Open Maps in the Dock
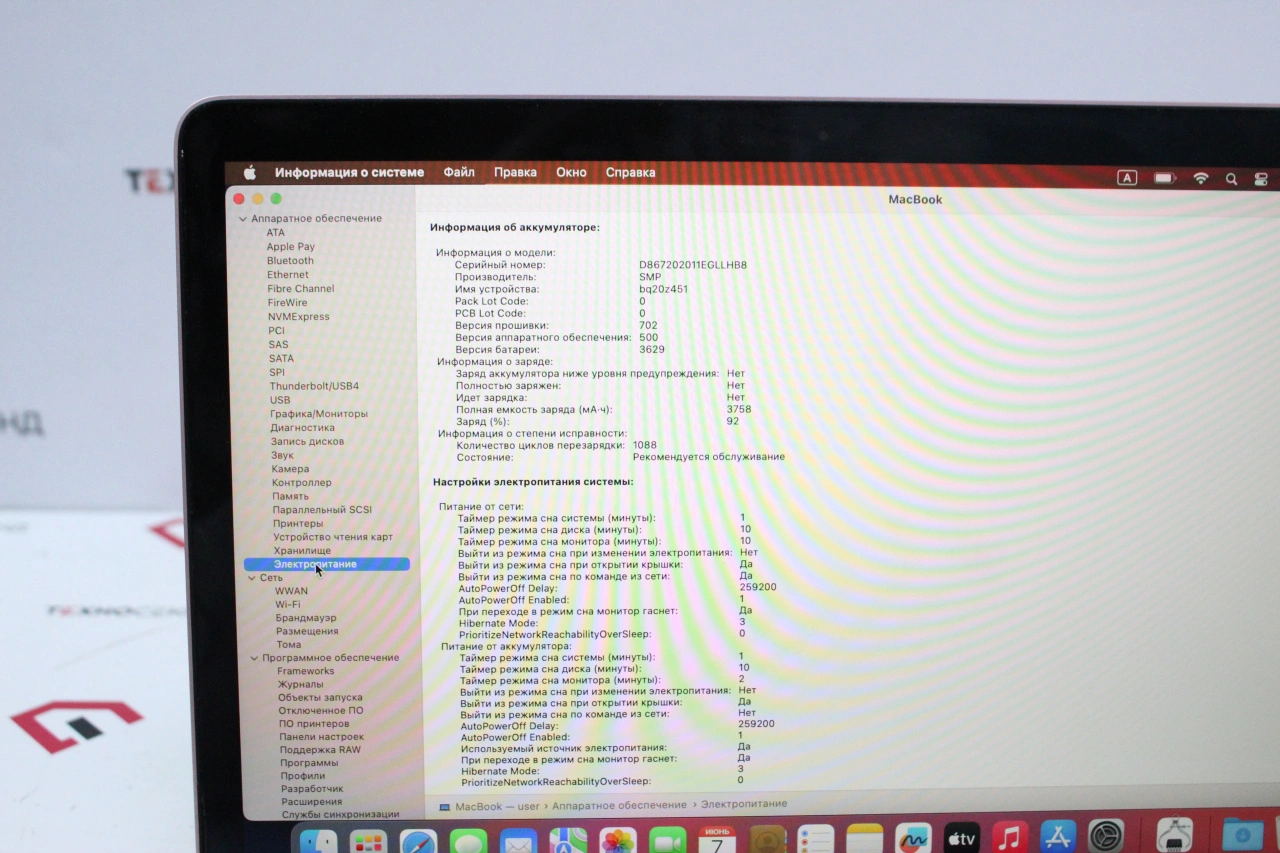 568,841
